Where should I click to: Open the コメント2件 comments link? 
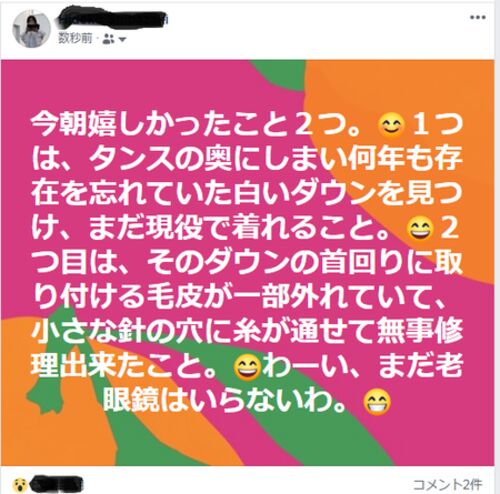(447, 485)
